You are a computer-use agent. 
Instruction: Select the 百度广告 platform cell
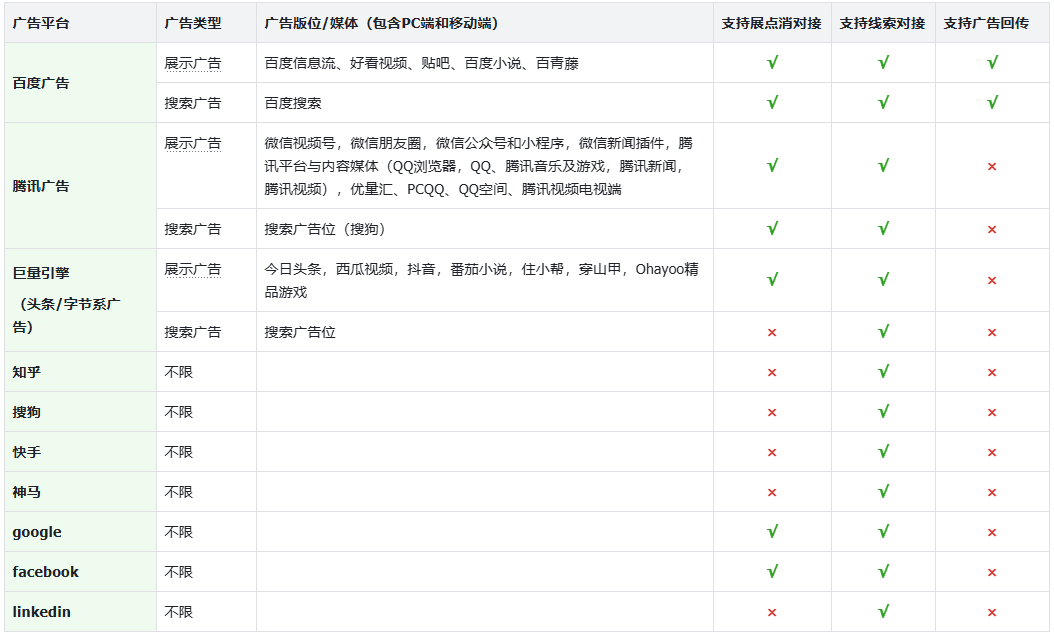pyautogui.click(x=81, y=83)
